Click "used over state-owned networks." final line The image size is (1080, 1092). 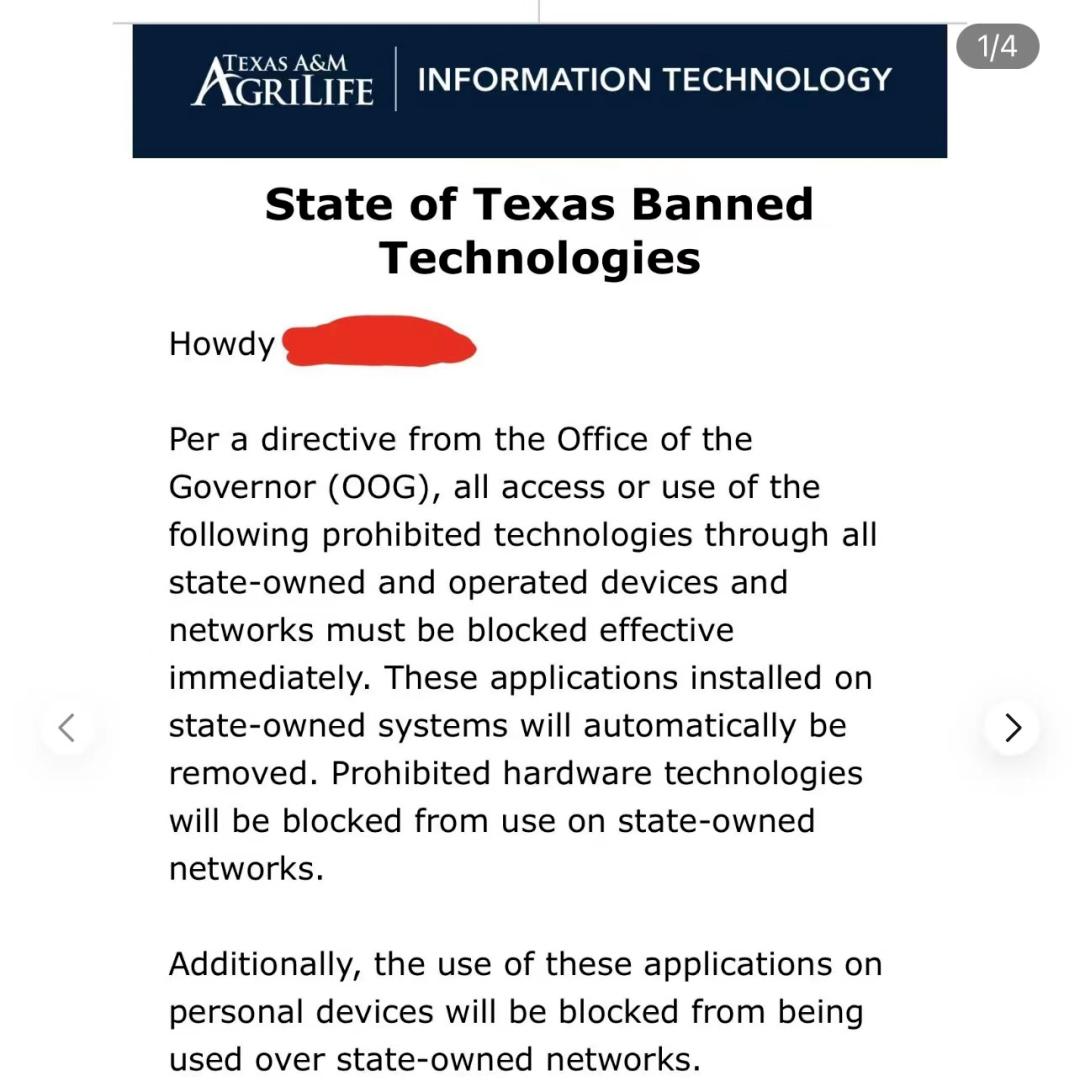point(434,1059)
